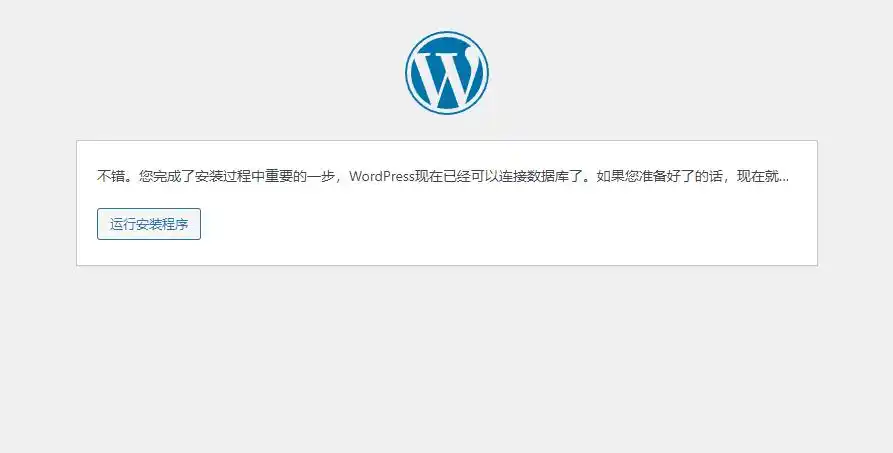Click the white W letter inside logo
The image size is (893, 453).
pos(447,77)
